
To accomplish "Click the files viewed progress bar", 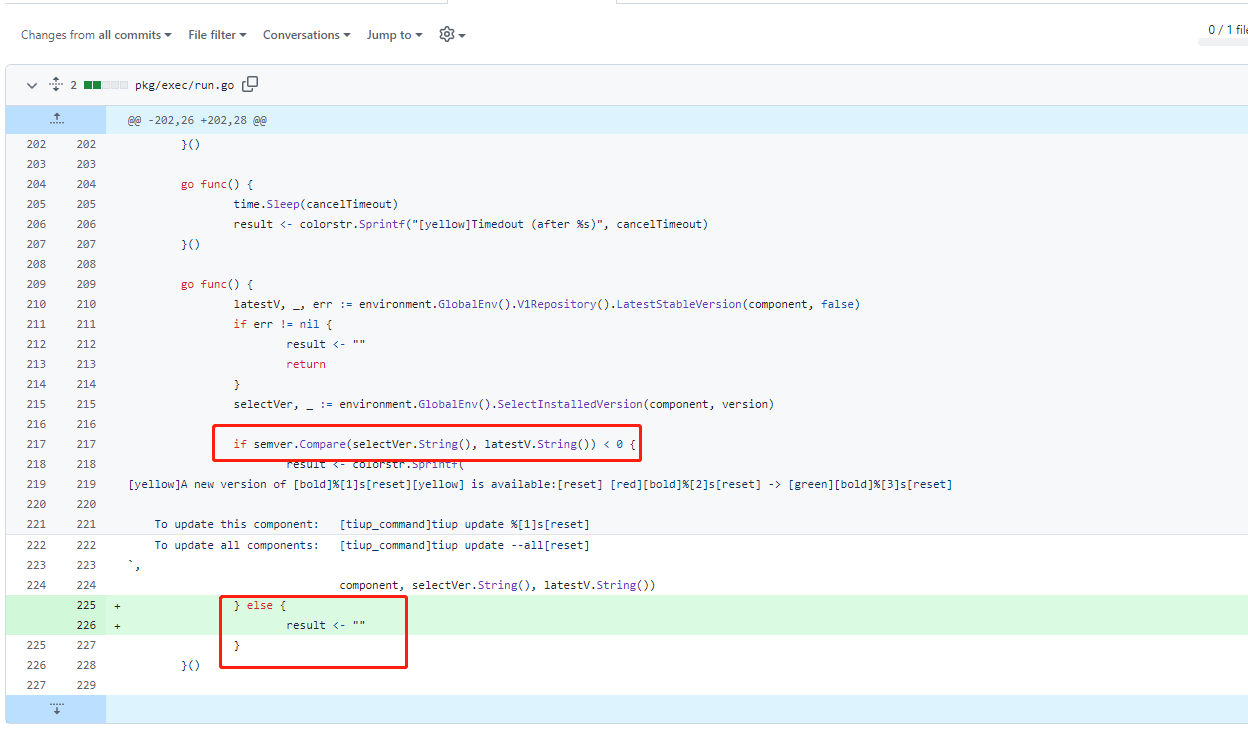I will point(1222,42).
